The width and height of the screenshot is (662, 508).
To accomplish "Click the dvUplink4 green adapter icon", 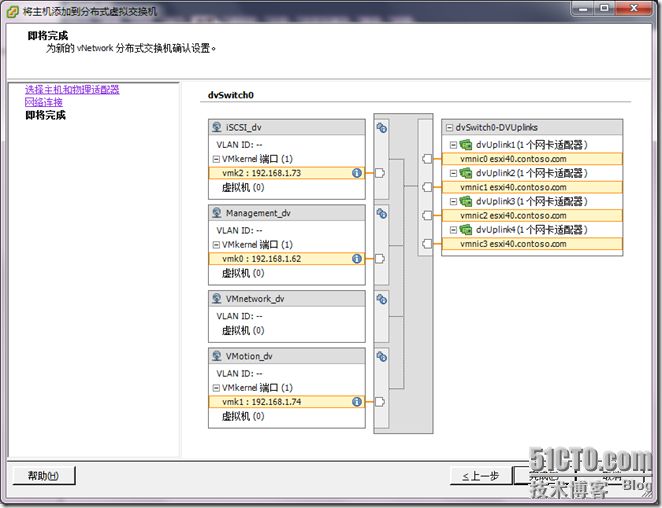I will [x=466, y=229].
